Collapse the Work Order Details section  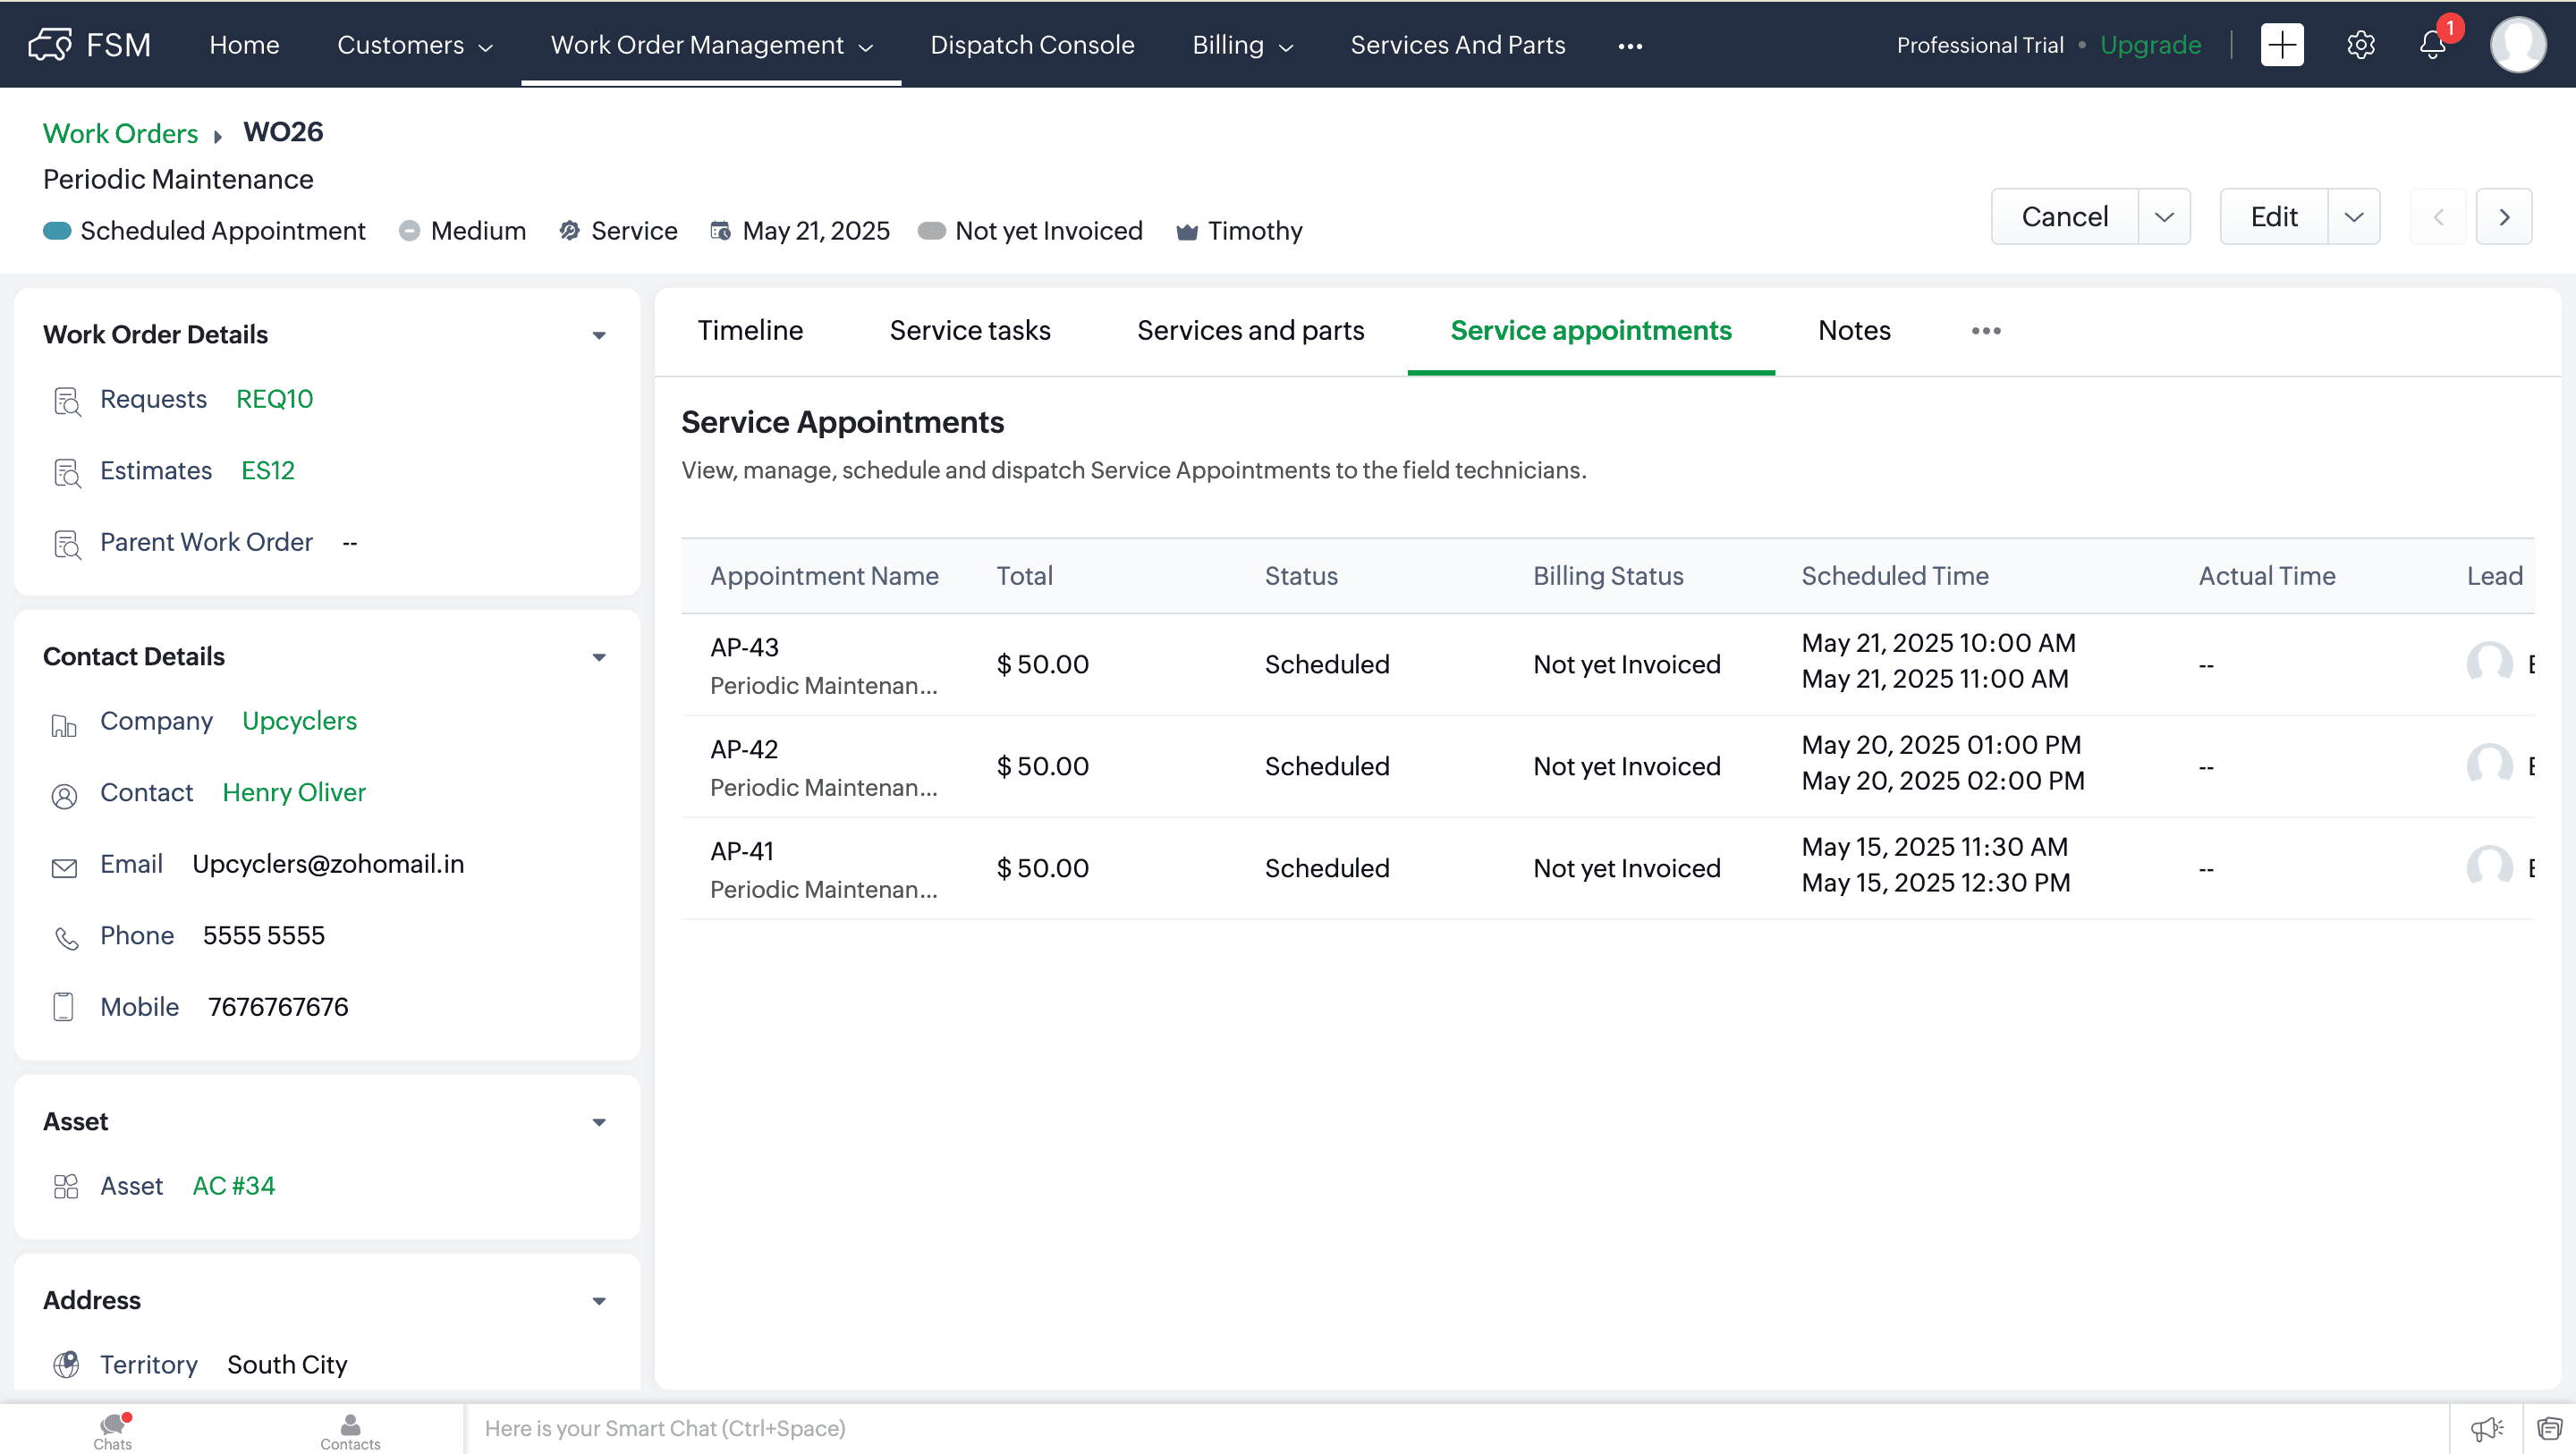click(x=599, y=335)
